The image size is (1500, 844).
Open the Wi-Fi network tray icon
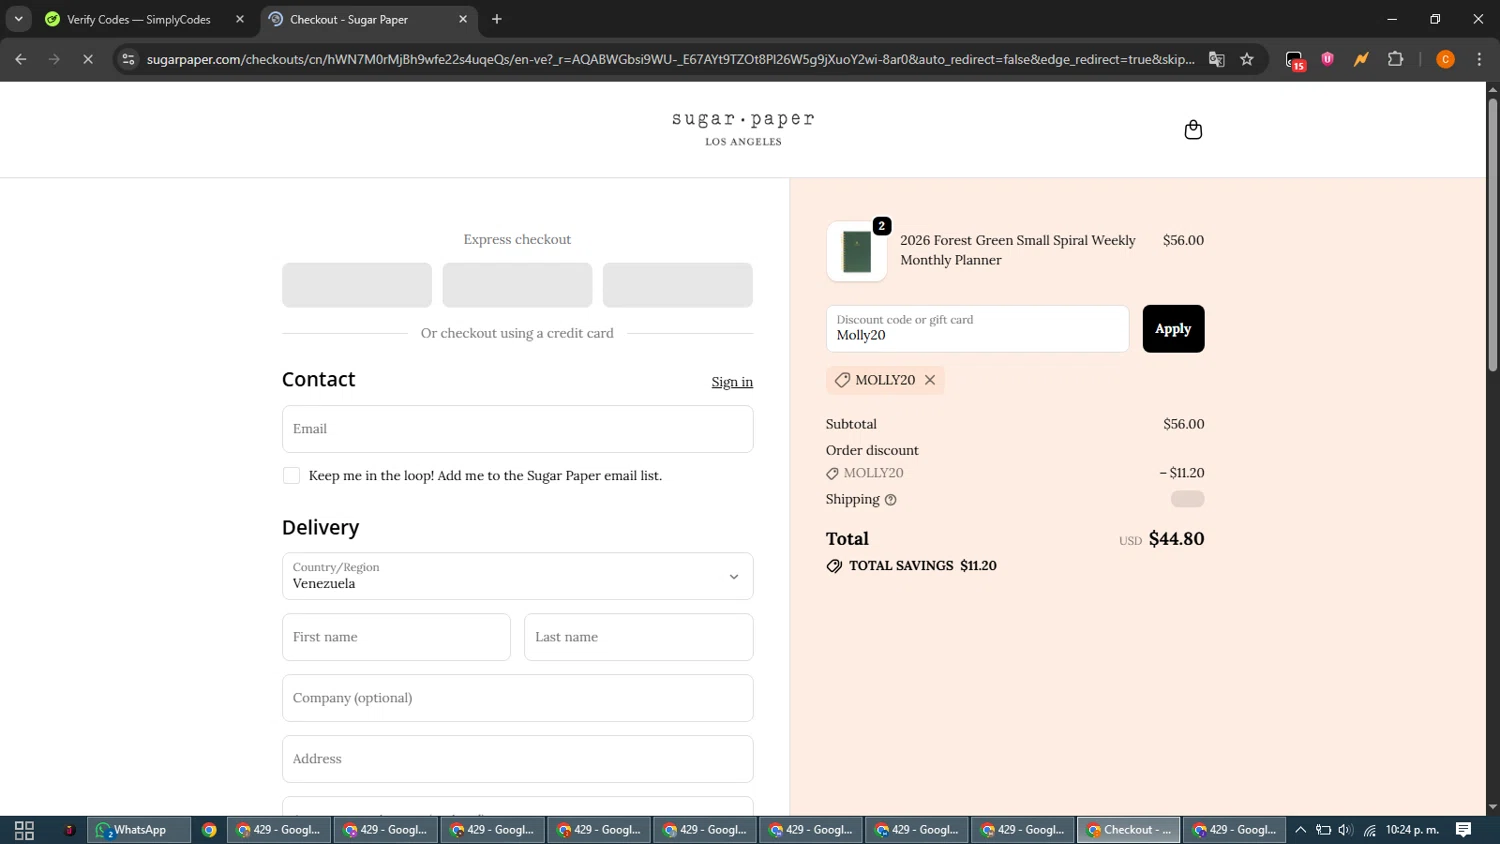[x=1370, y=830]
